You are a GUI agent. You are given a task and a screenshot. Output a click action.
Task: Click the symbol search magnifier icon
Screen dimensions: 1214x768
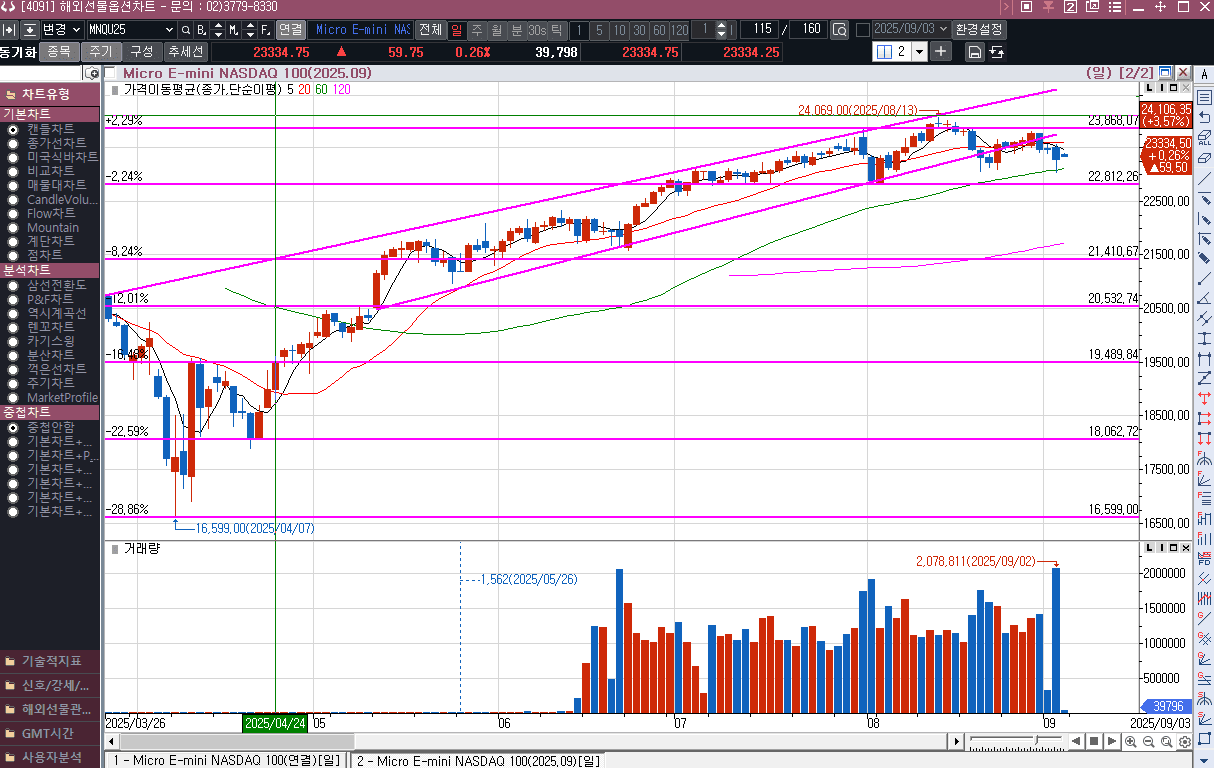click(x=186, y=30)
